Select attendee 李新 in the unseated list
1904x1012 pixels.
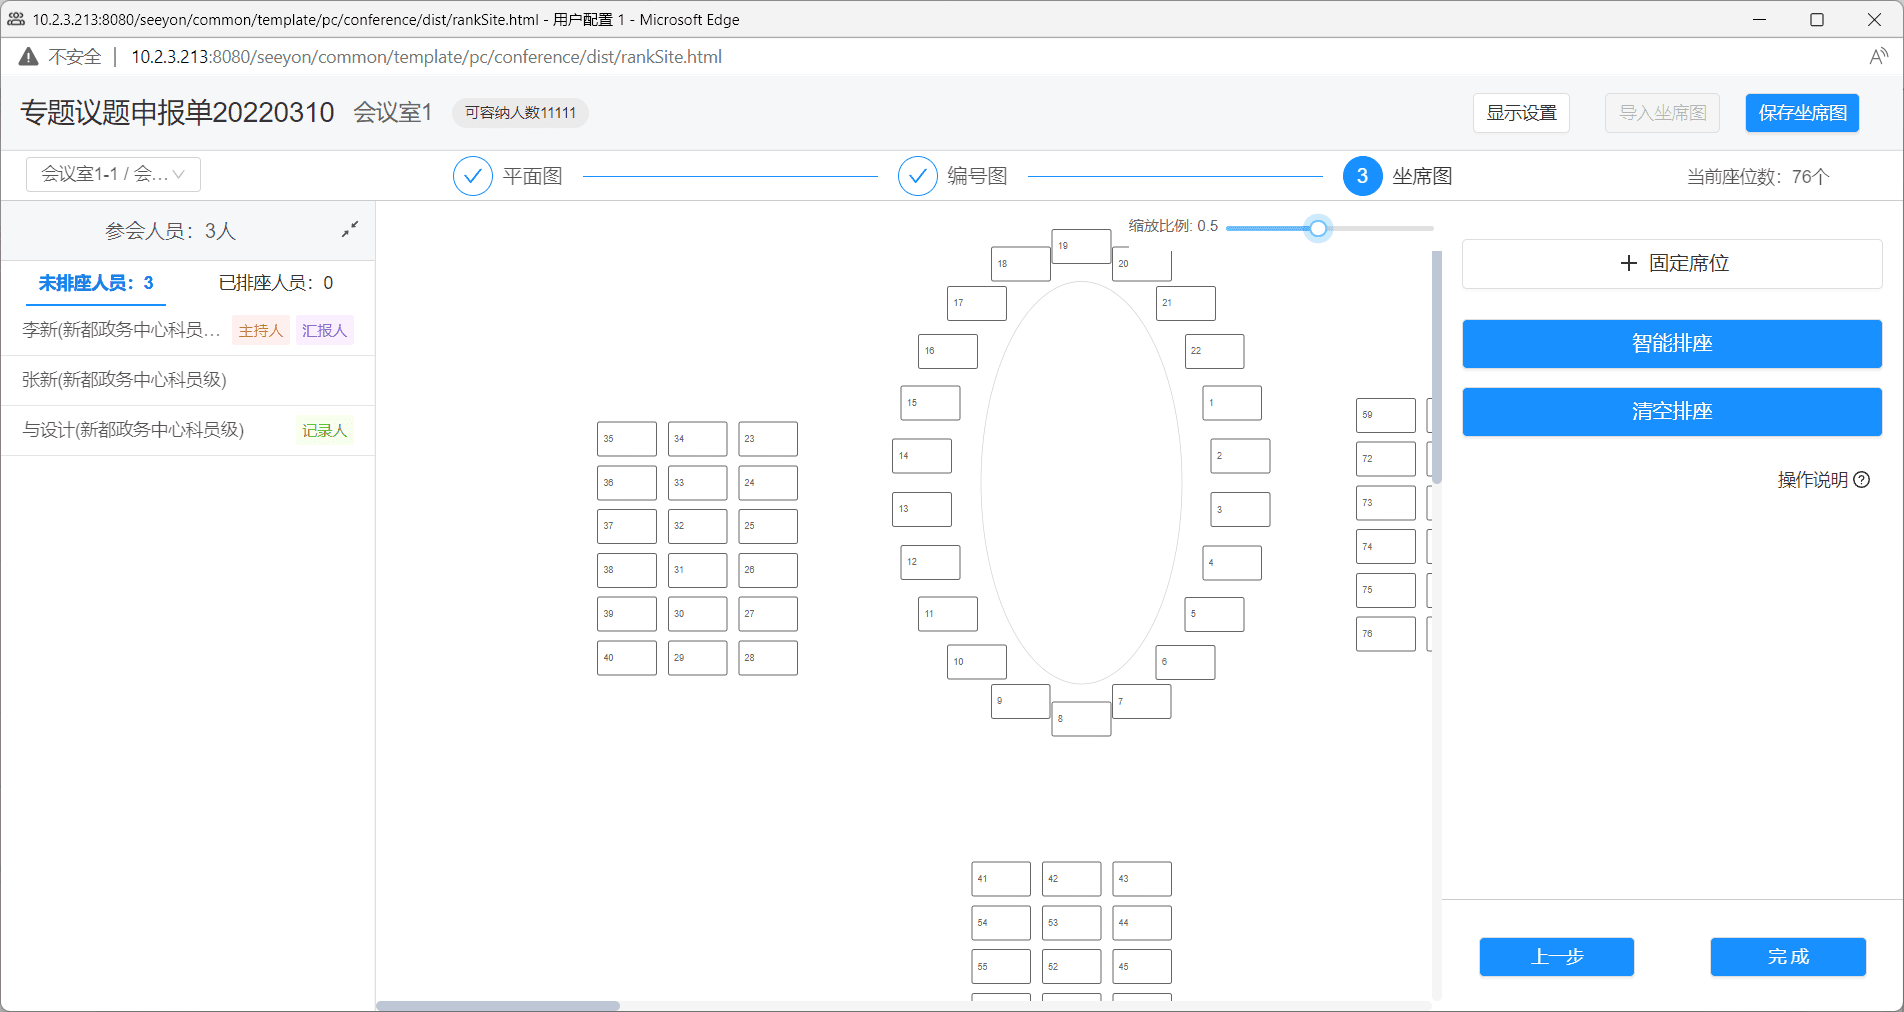pos(188,330)
